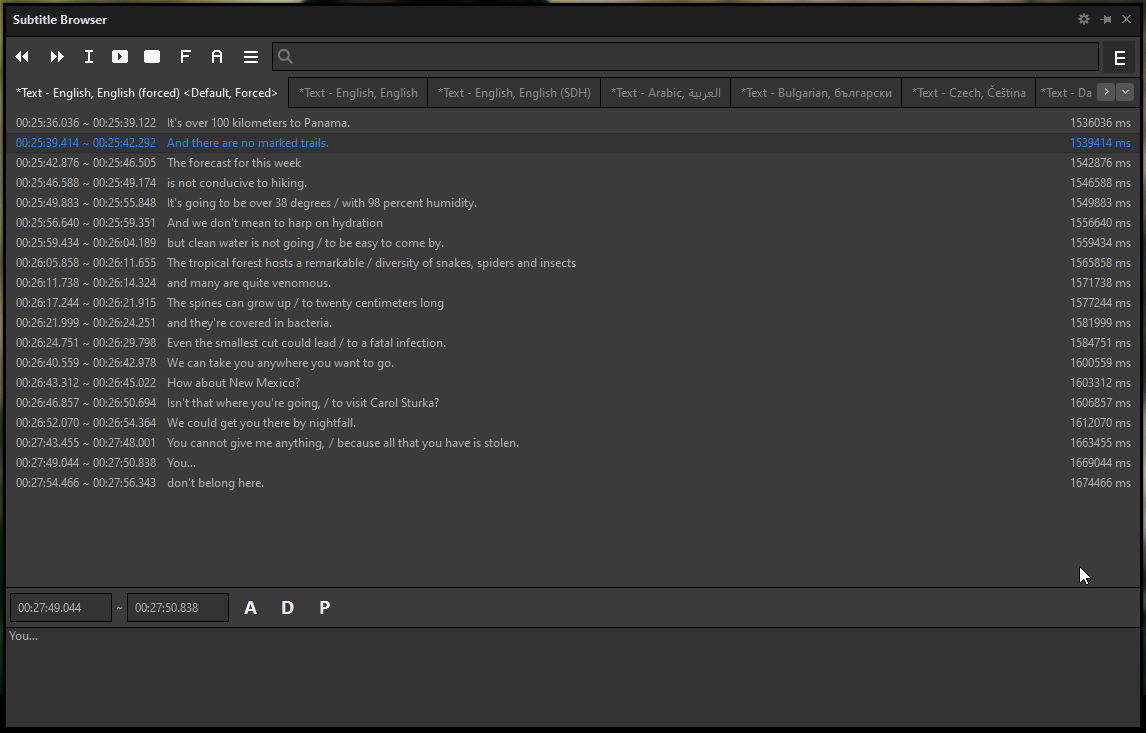Switch to the Arabic subtitle tab

666,93
